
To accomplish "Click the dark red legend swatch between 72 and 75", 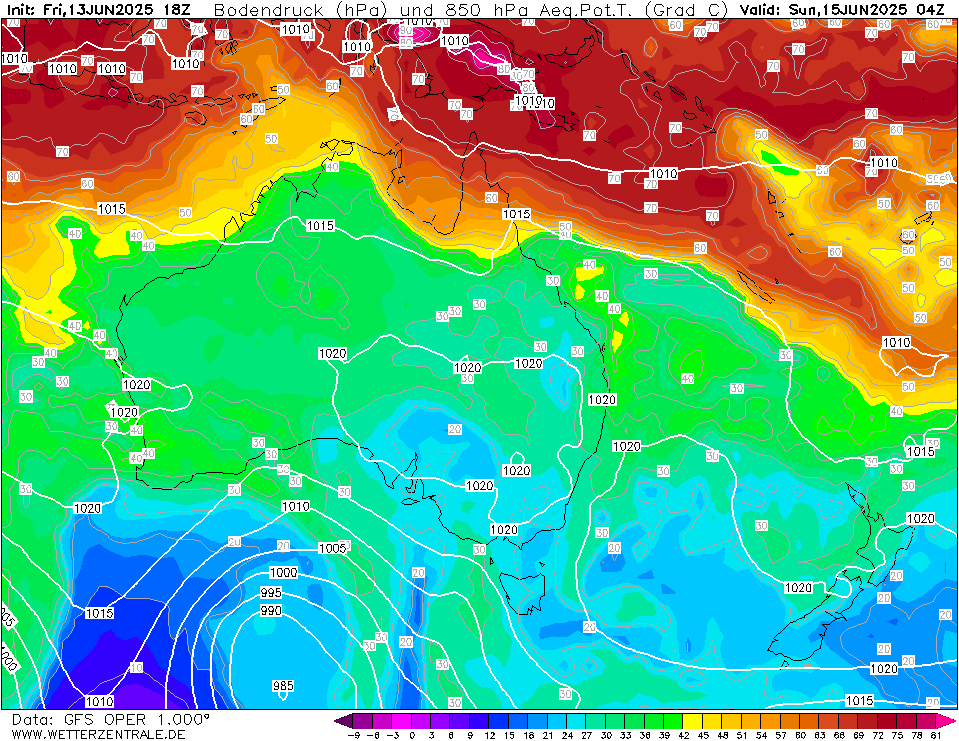I will (887, 721).
